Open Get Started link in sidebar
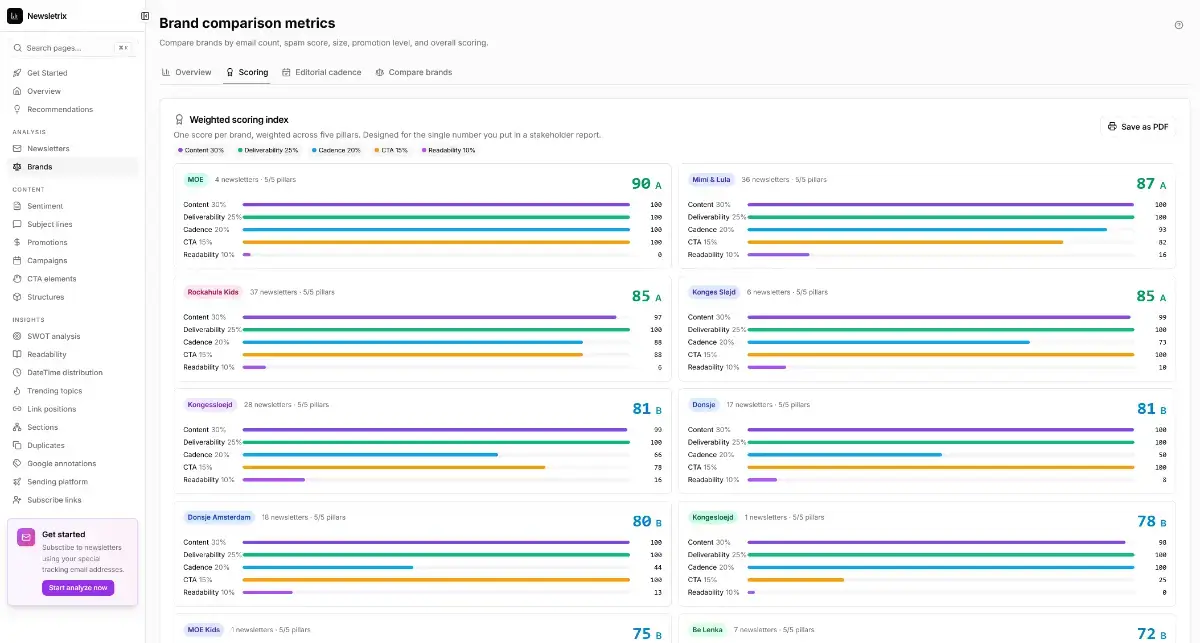Screen dimensions: 1200x643 point(47,73)
